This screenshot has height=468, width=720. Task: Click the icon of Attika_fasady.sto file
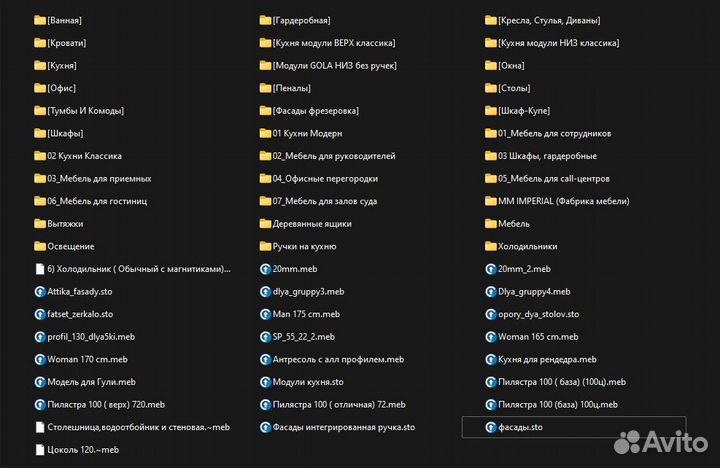[x=39, y=291]
